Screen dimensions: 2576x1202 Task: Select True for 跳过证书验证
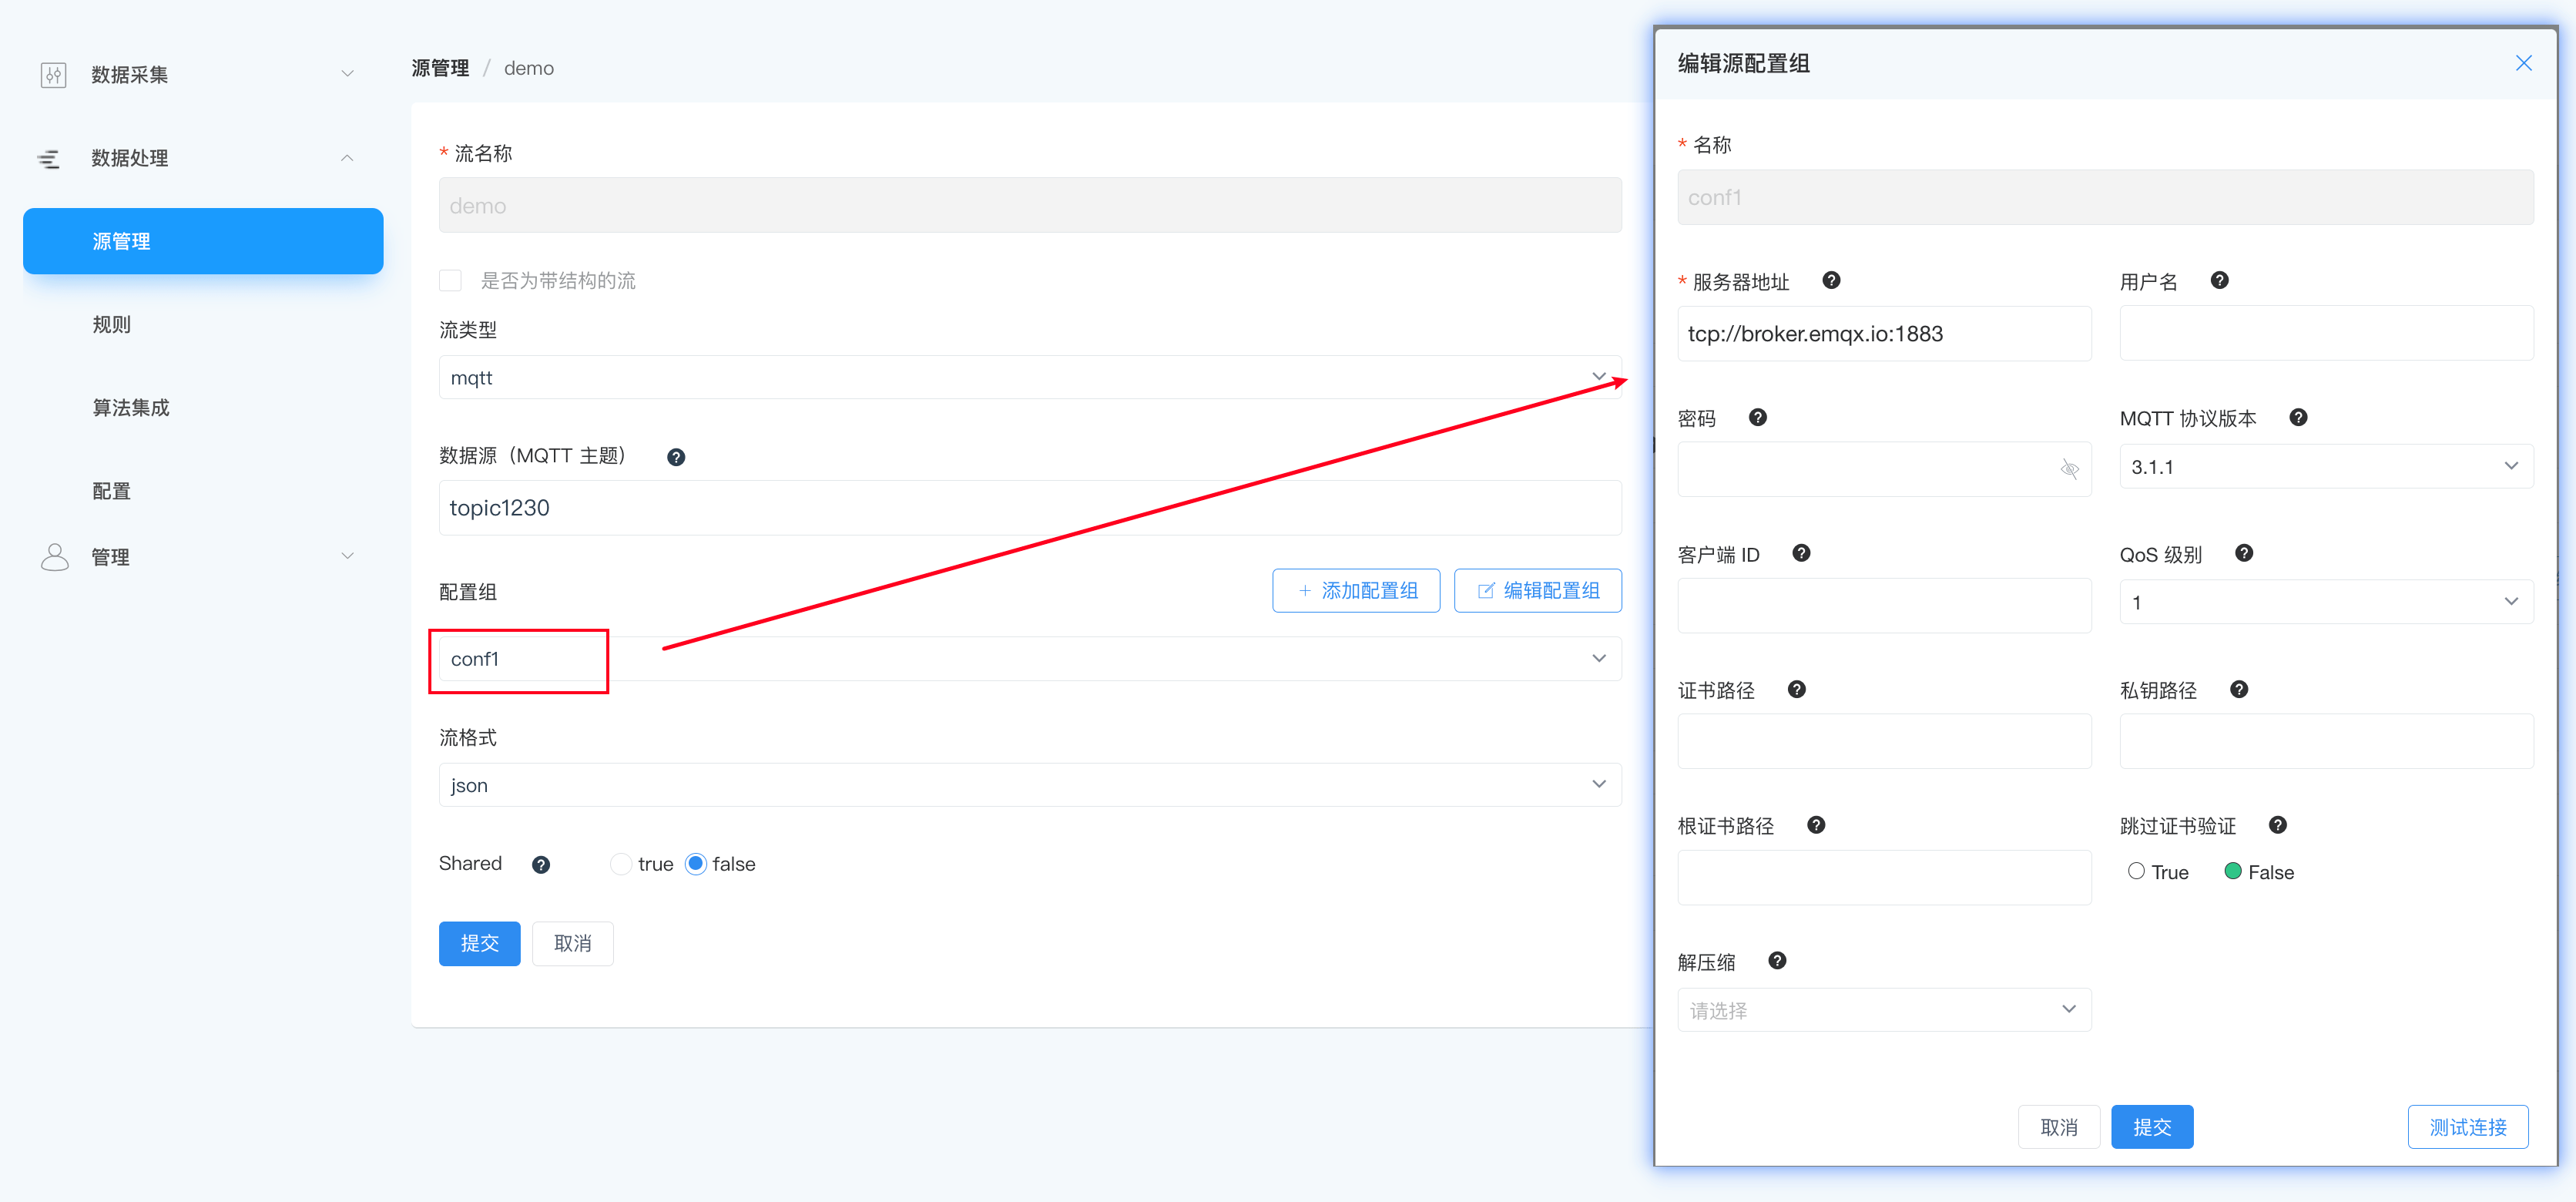(x=2136, y=871)
